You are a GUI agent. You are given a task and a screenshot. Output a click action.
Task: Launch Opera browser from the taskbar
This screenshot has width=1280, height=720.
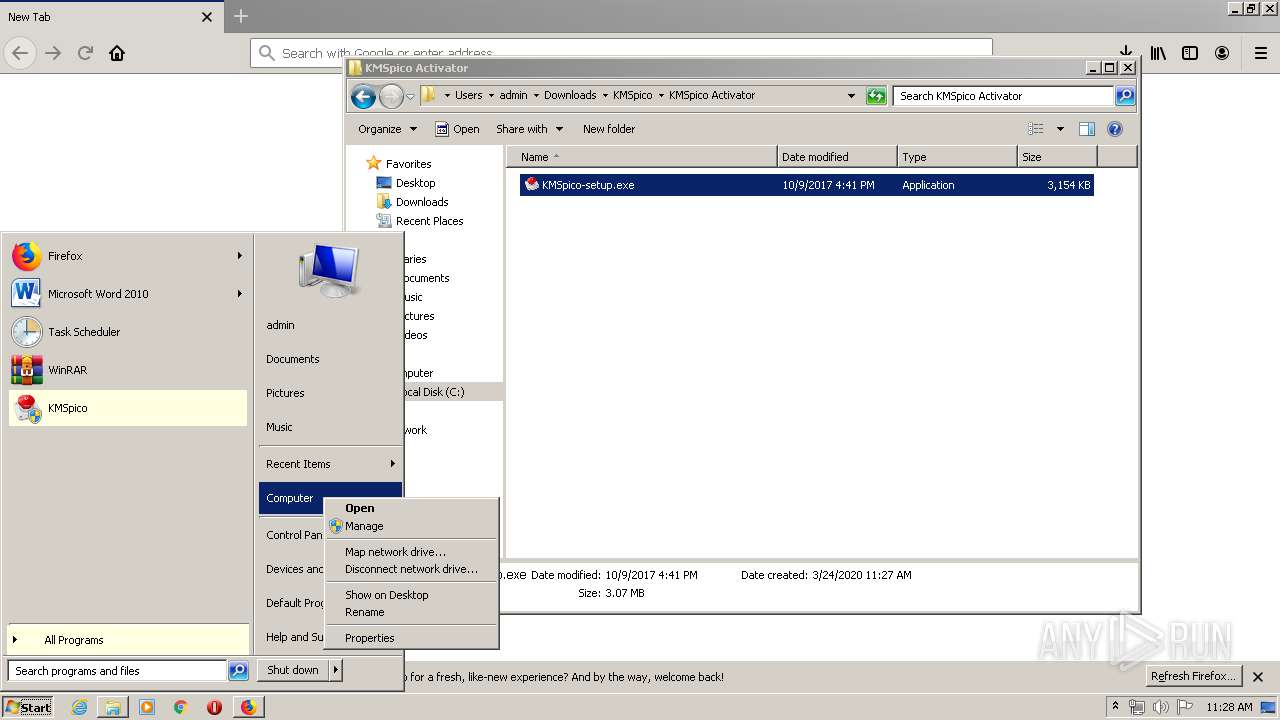pyautogui.click(x=214, y=707)
